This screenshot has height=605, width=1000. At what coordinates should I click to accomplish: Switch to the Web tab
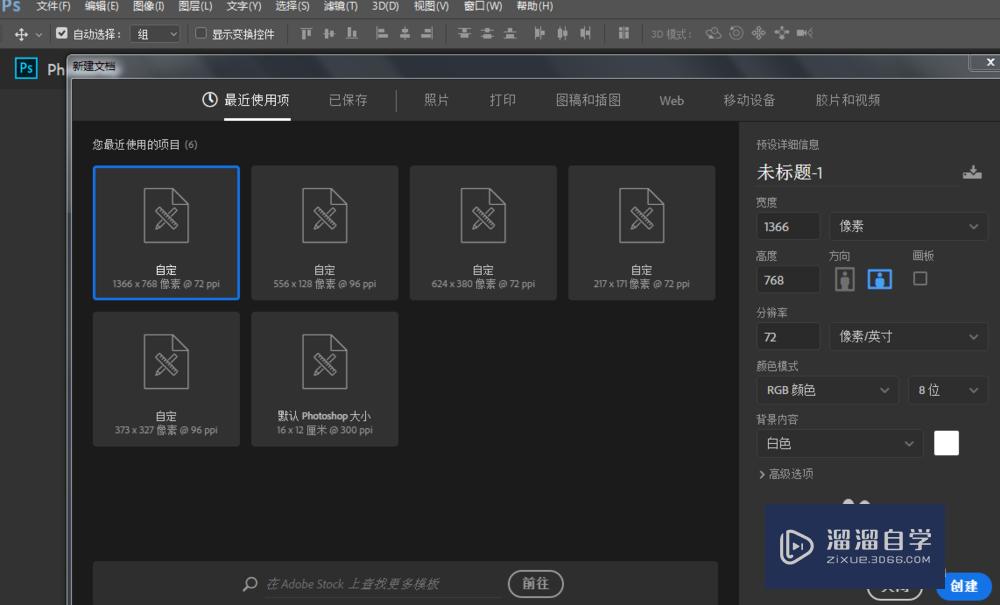[672, 101]
